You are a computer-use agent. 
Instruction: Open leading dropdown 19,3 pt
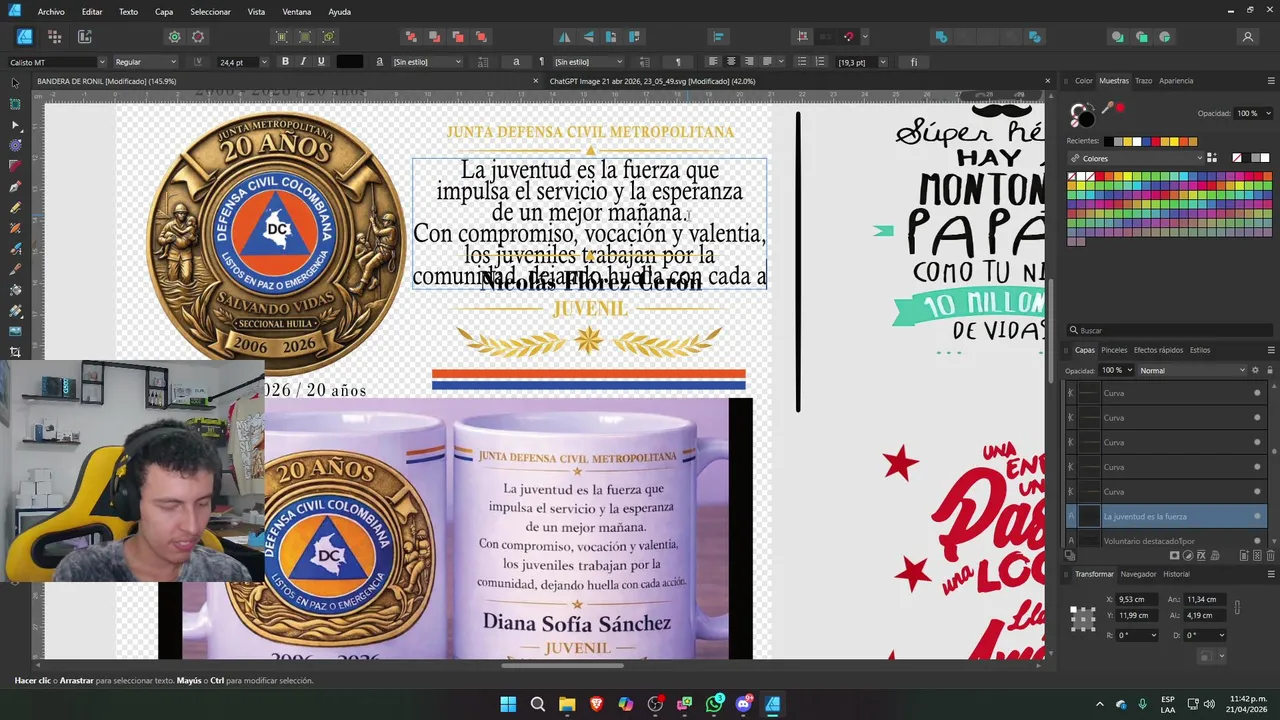(862, 62)
